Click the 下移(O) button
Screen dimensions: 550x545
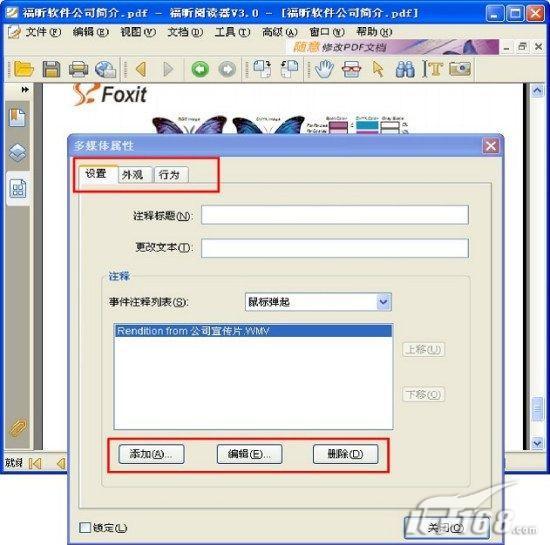(x=423, y=394)
